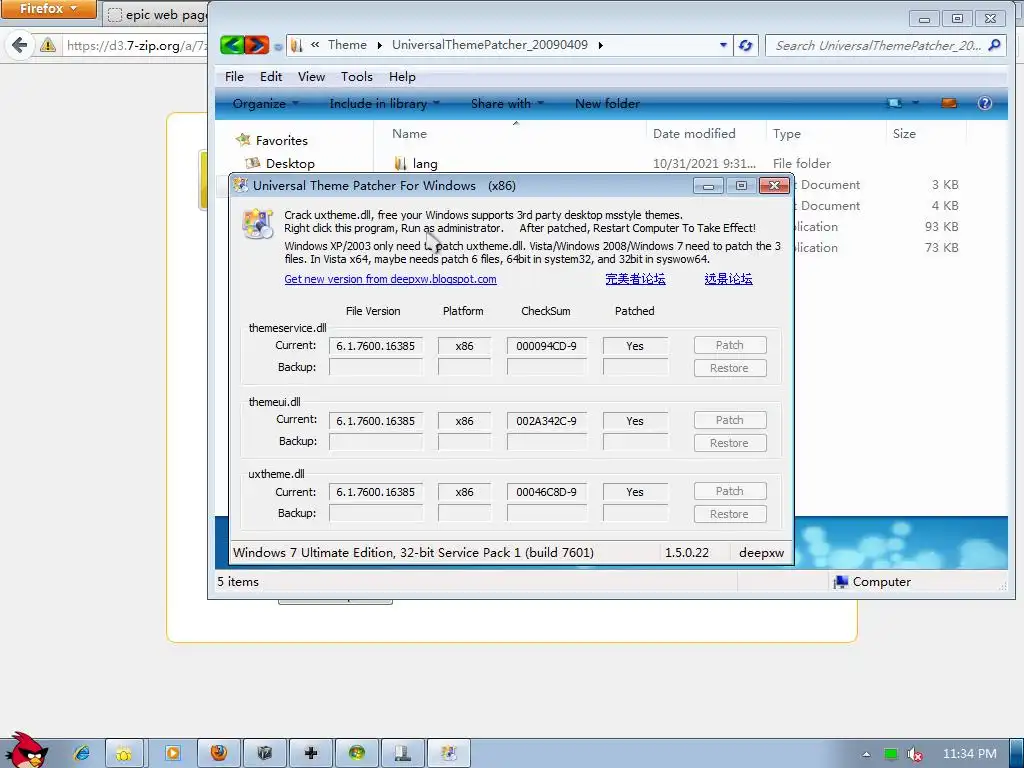
Task: Click the UniversalThemePatcher_20090409 breadcrumb
Action: 490,45
